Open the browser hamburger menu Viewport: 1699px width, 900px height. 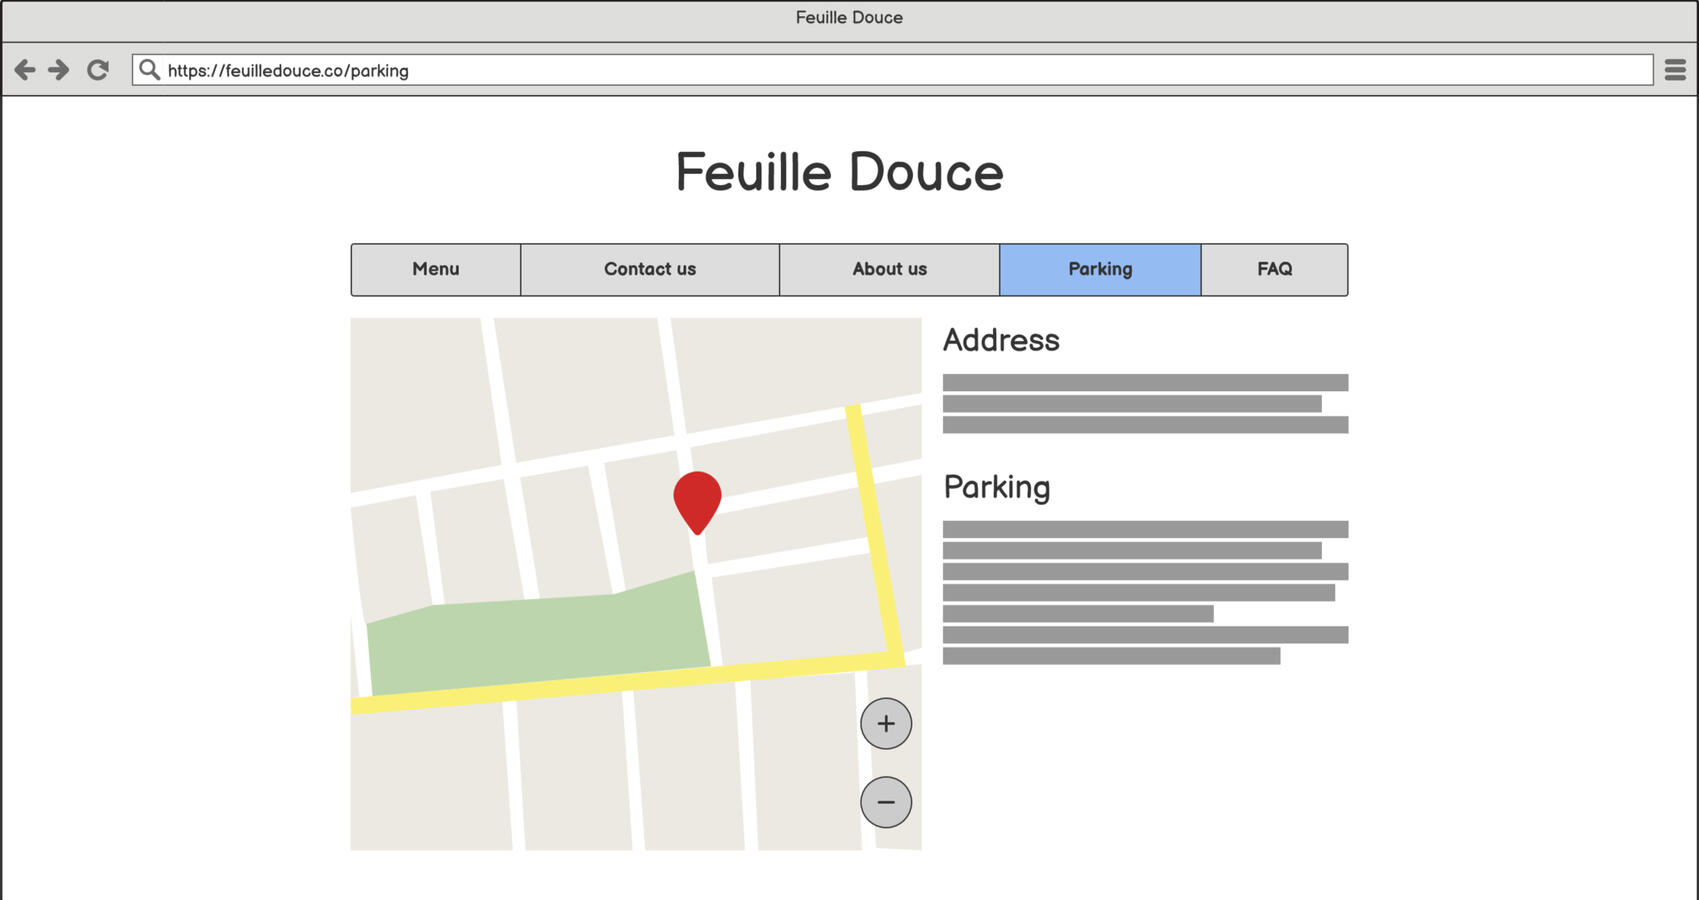coord(1676,70)
